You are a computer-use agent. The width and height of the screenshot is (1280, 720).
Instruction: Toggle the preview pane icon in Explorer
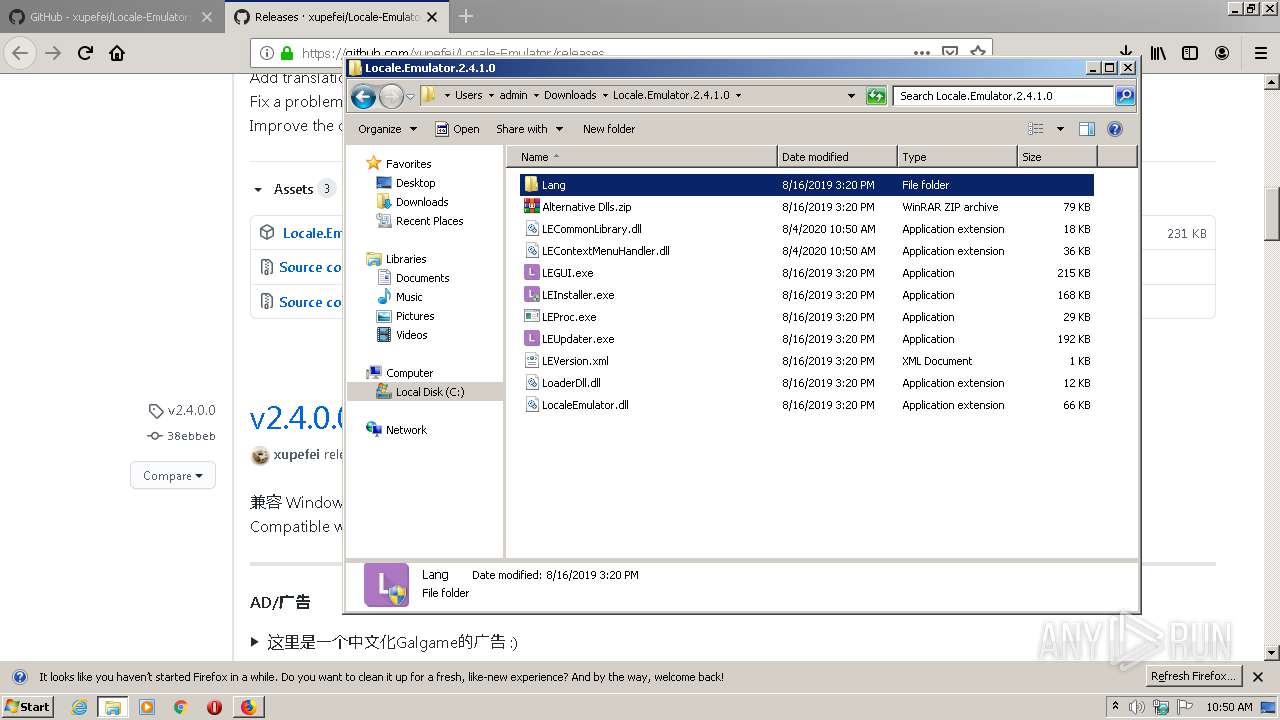coord(1087,129)
